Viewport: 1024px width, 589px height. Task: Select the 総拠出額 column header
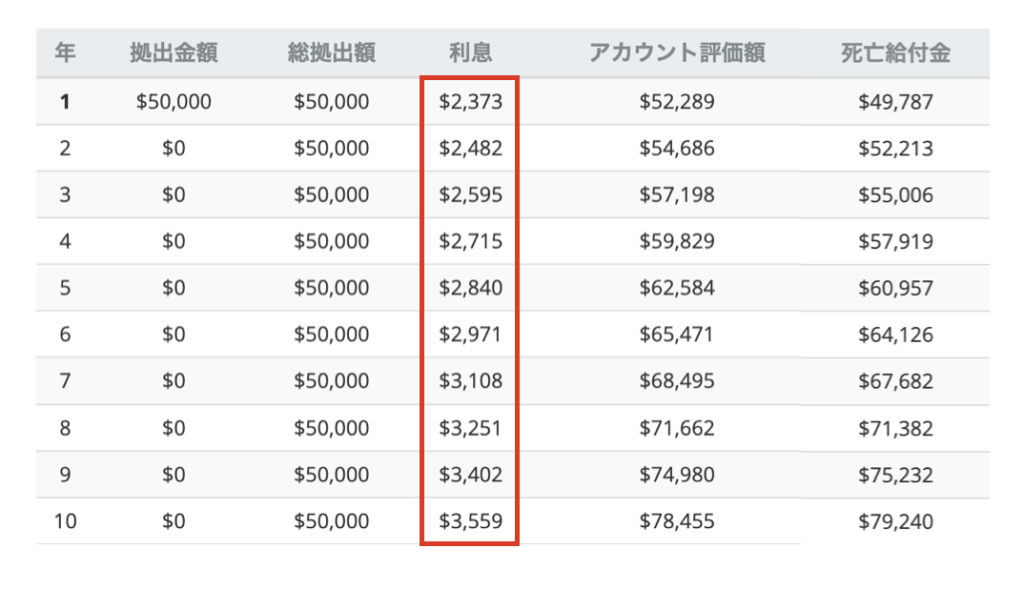point(330,54)
